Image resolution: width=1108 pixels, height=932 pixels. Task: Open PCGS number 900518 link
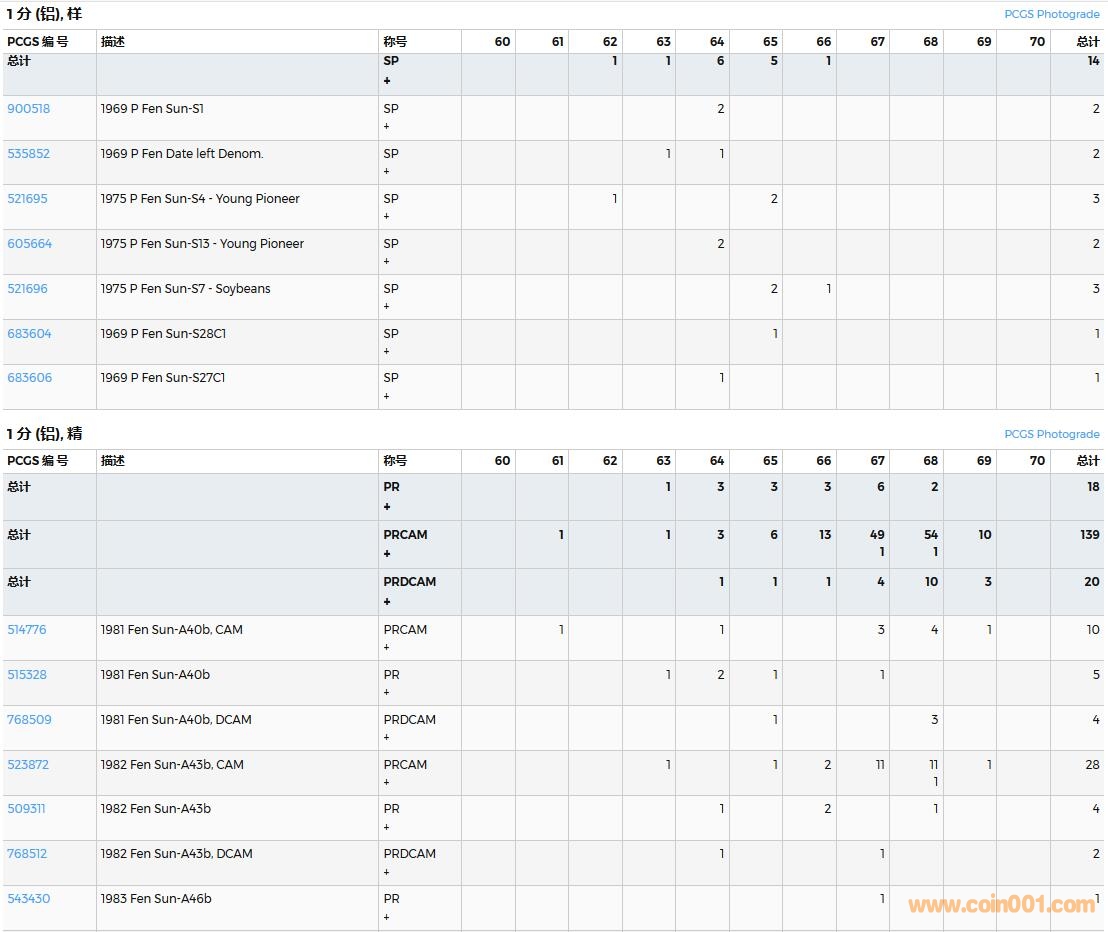pos(28,109)
